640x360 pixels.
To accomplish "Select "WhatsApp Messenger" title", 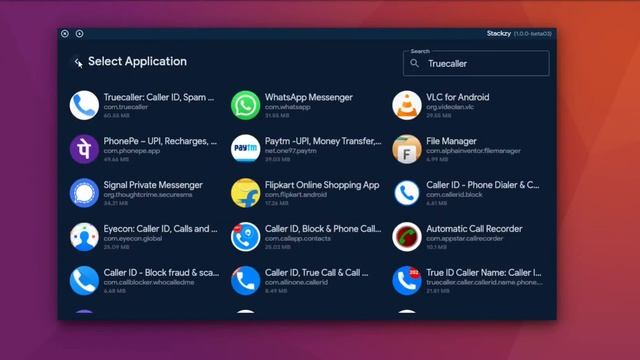I will [309, 97].
